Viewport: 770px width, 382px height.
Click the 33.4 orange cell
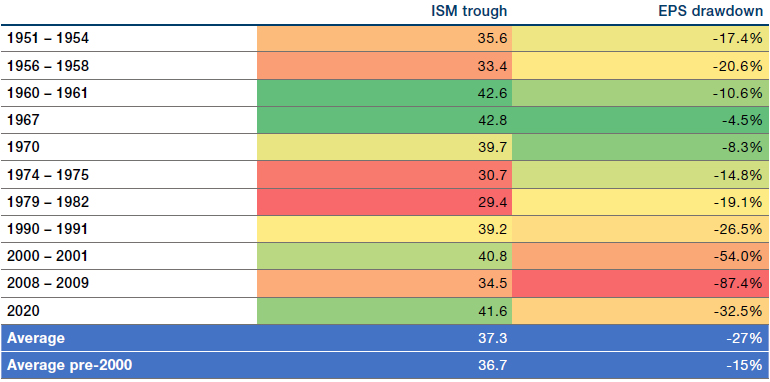pos(385,65)
